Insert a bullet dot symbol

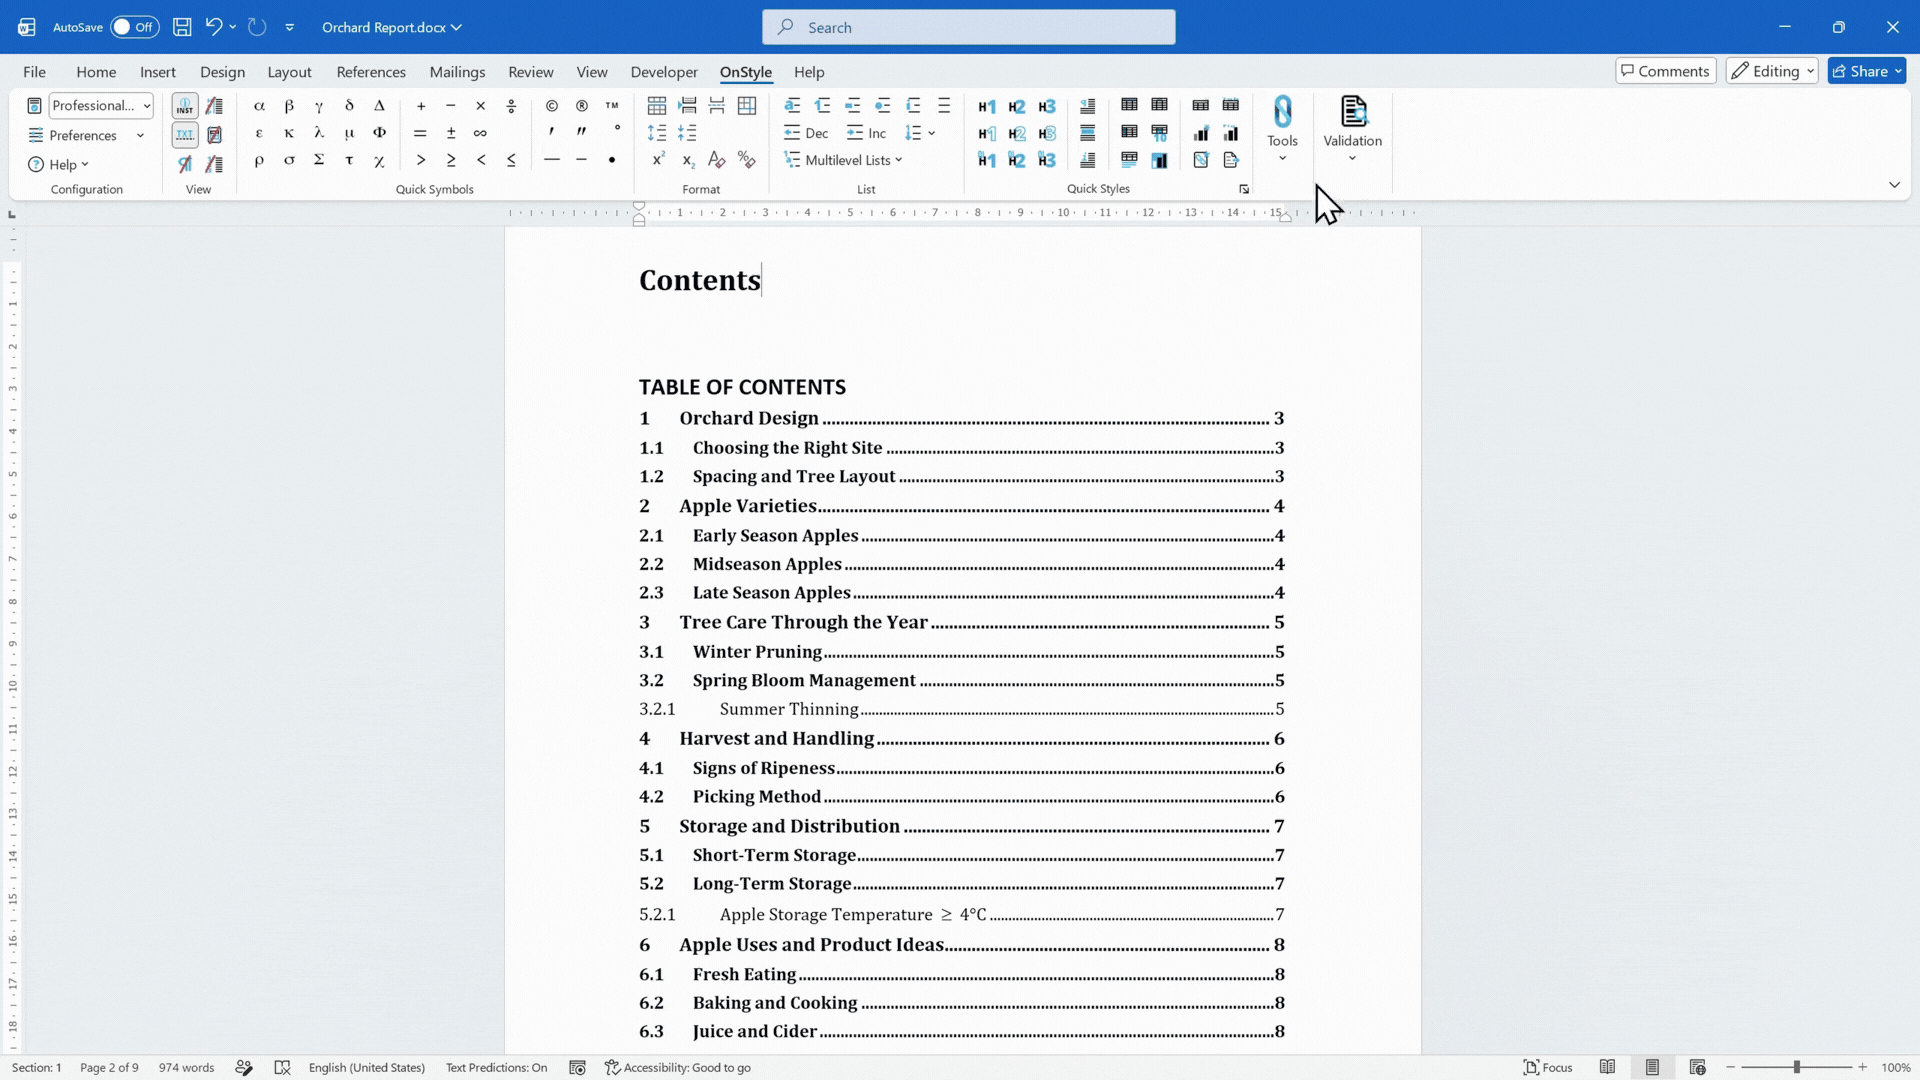[x=612, y=160]
